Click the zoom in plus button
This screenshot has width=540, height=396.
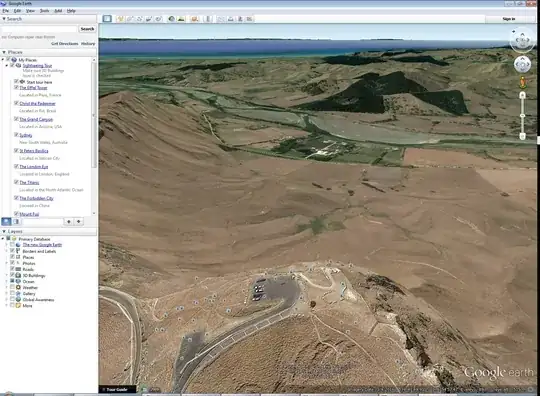(522, 95)
